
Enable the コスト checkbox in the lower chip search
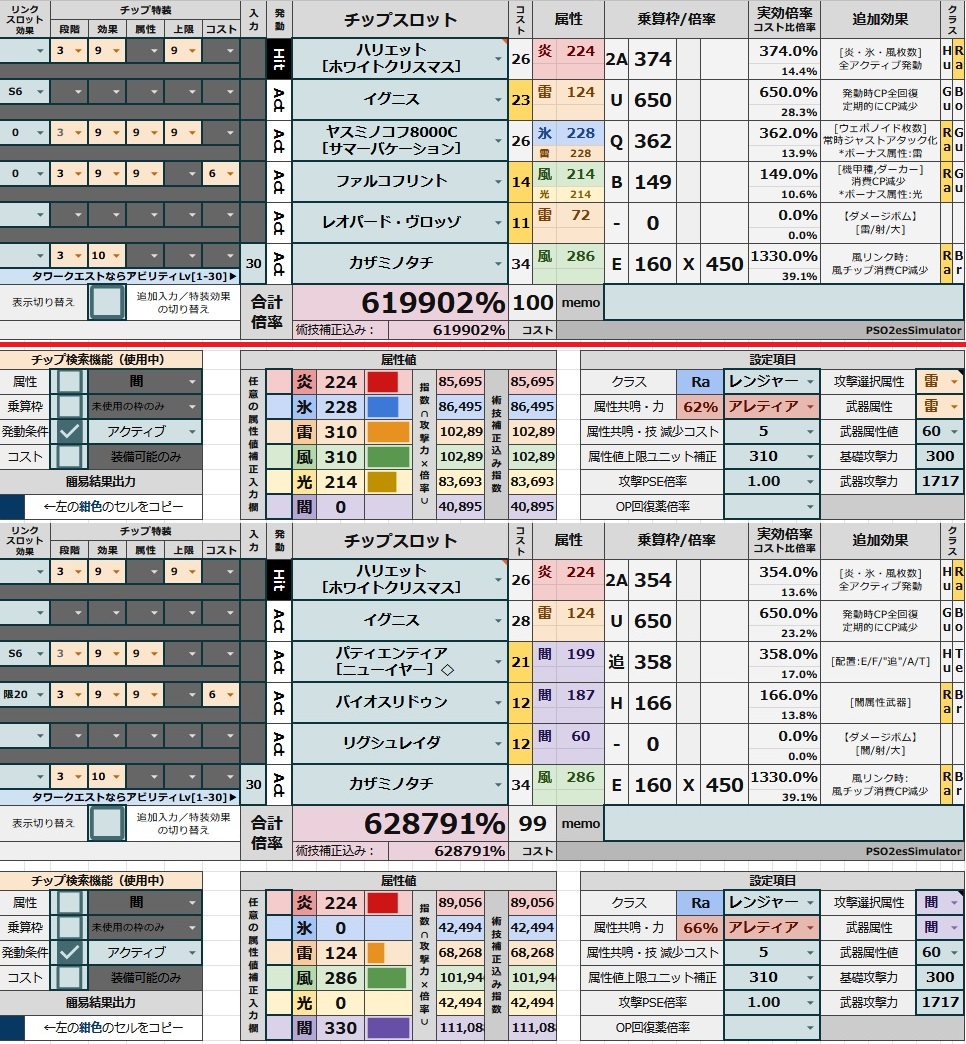coord(69,977)
